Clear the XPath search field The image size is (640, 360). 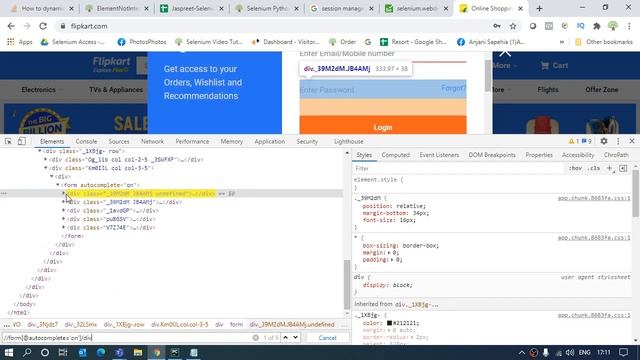(x=256, y=338)
